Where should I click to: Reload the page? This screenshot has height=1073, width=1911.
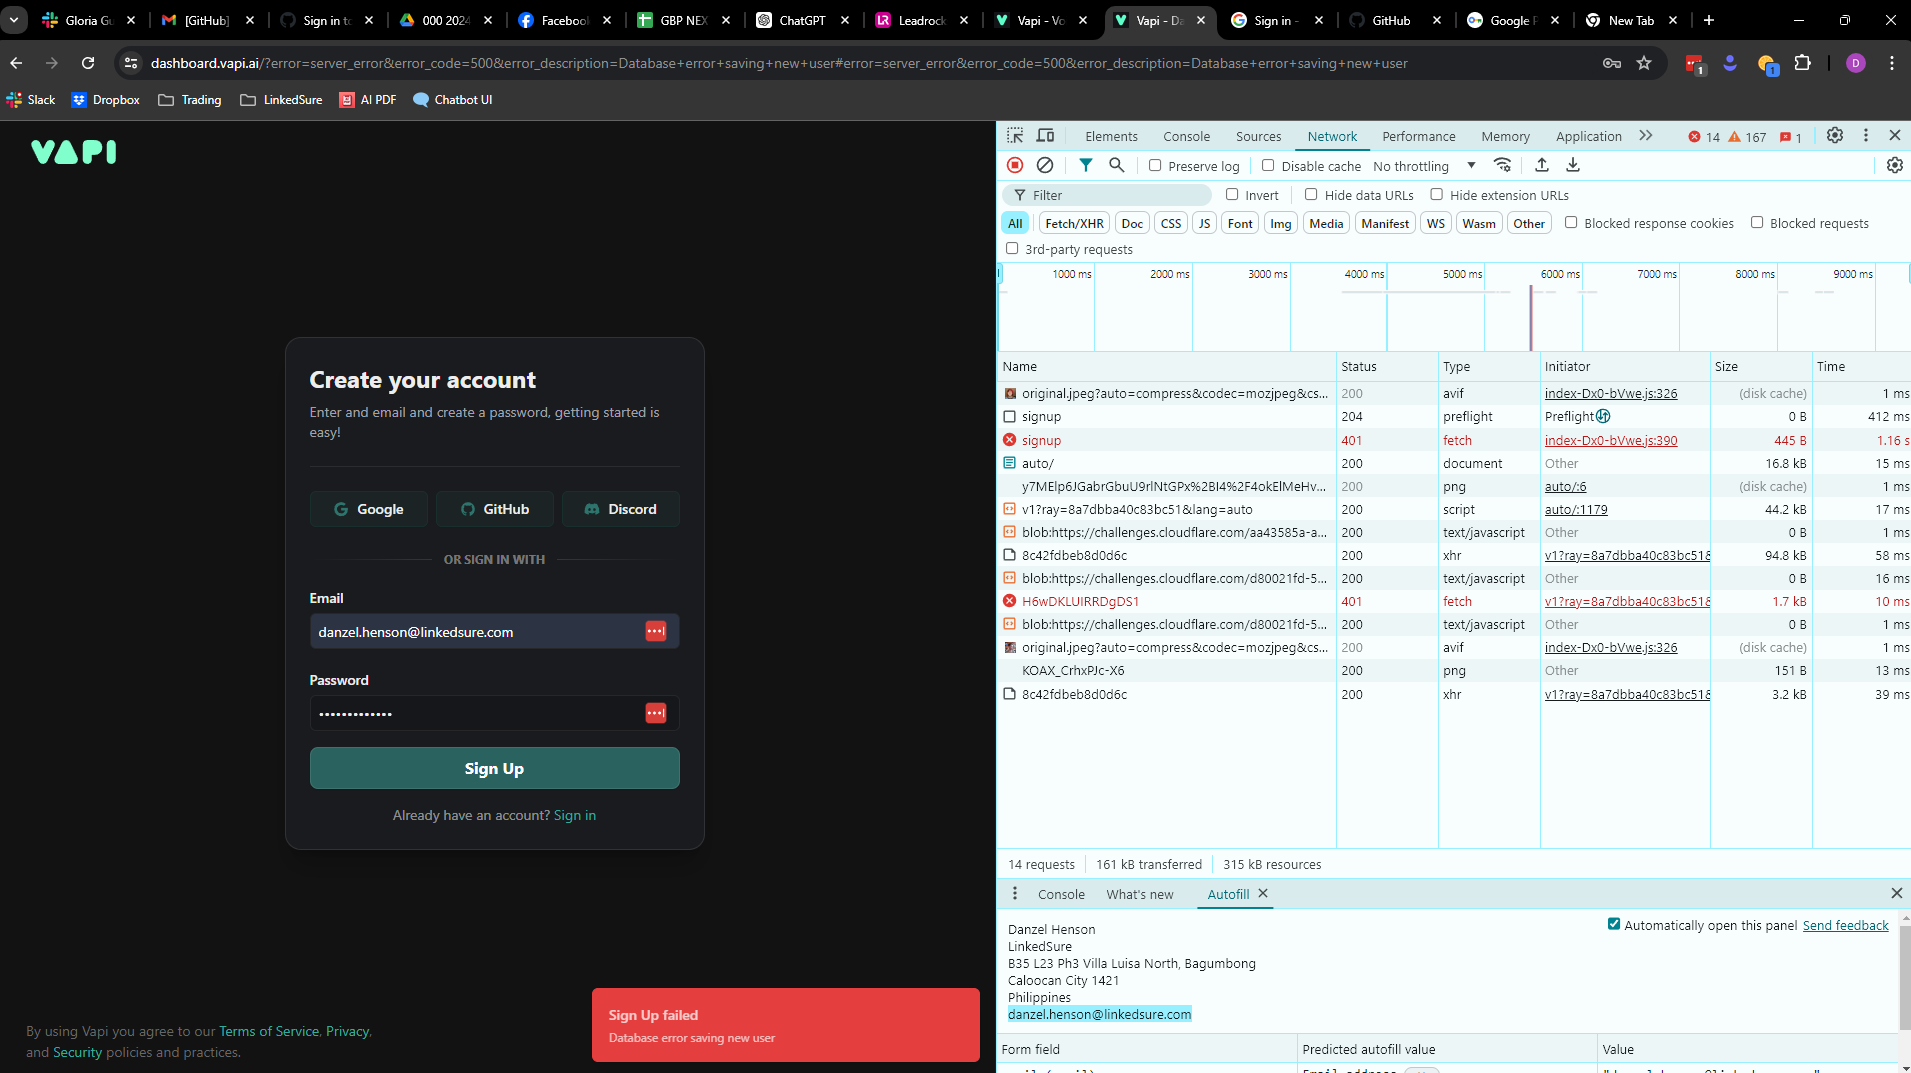point(88,63)
